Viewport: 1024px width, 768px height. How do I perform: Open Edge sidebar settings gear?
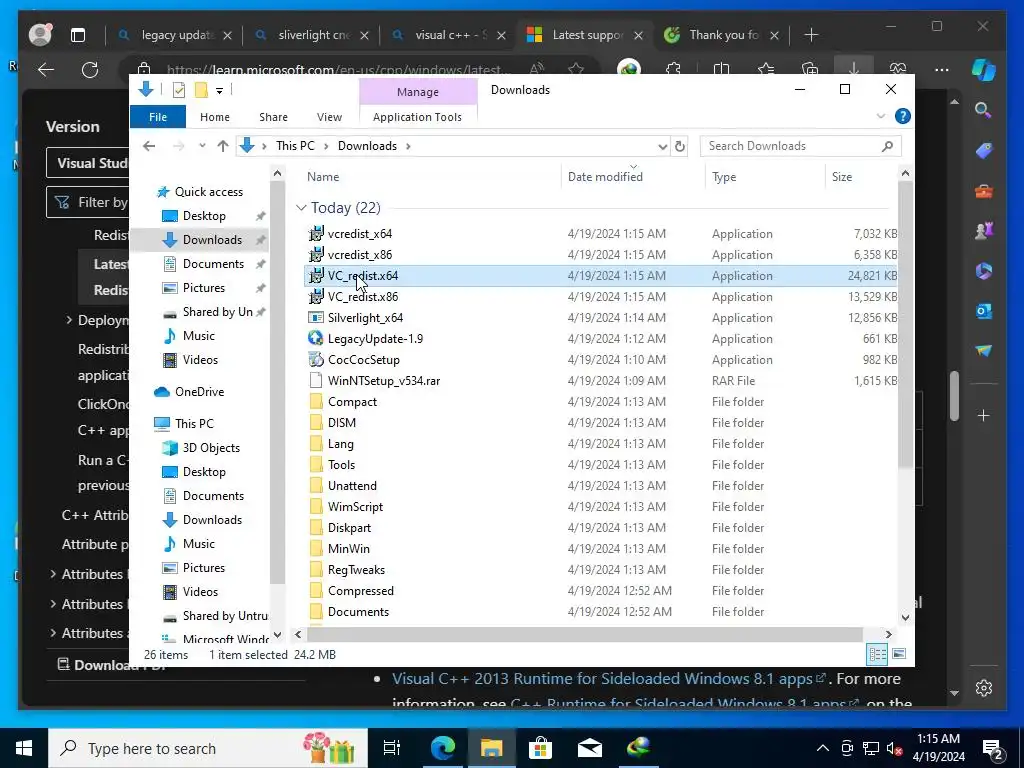point(984,688)
